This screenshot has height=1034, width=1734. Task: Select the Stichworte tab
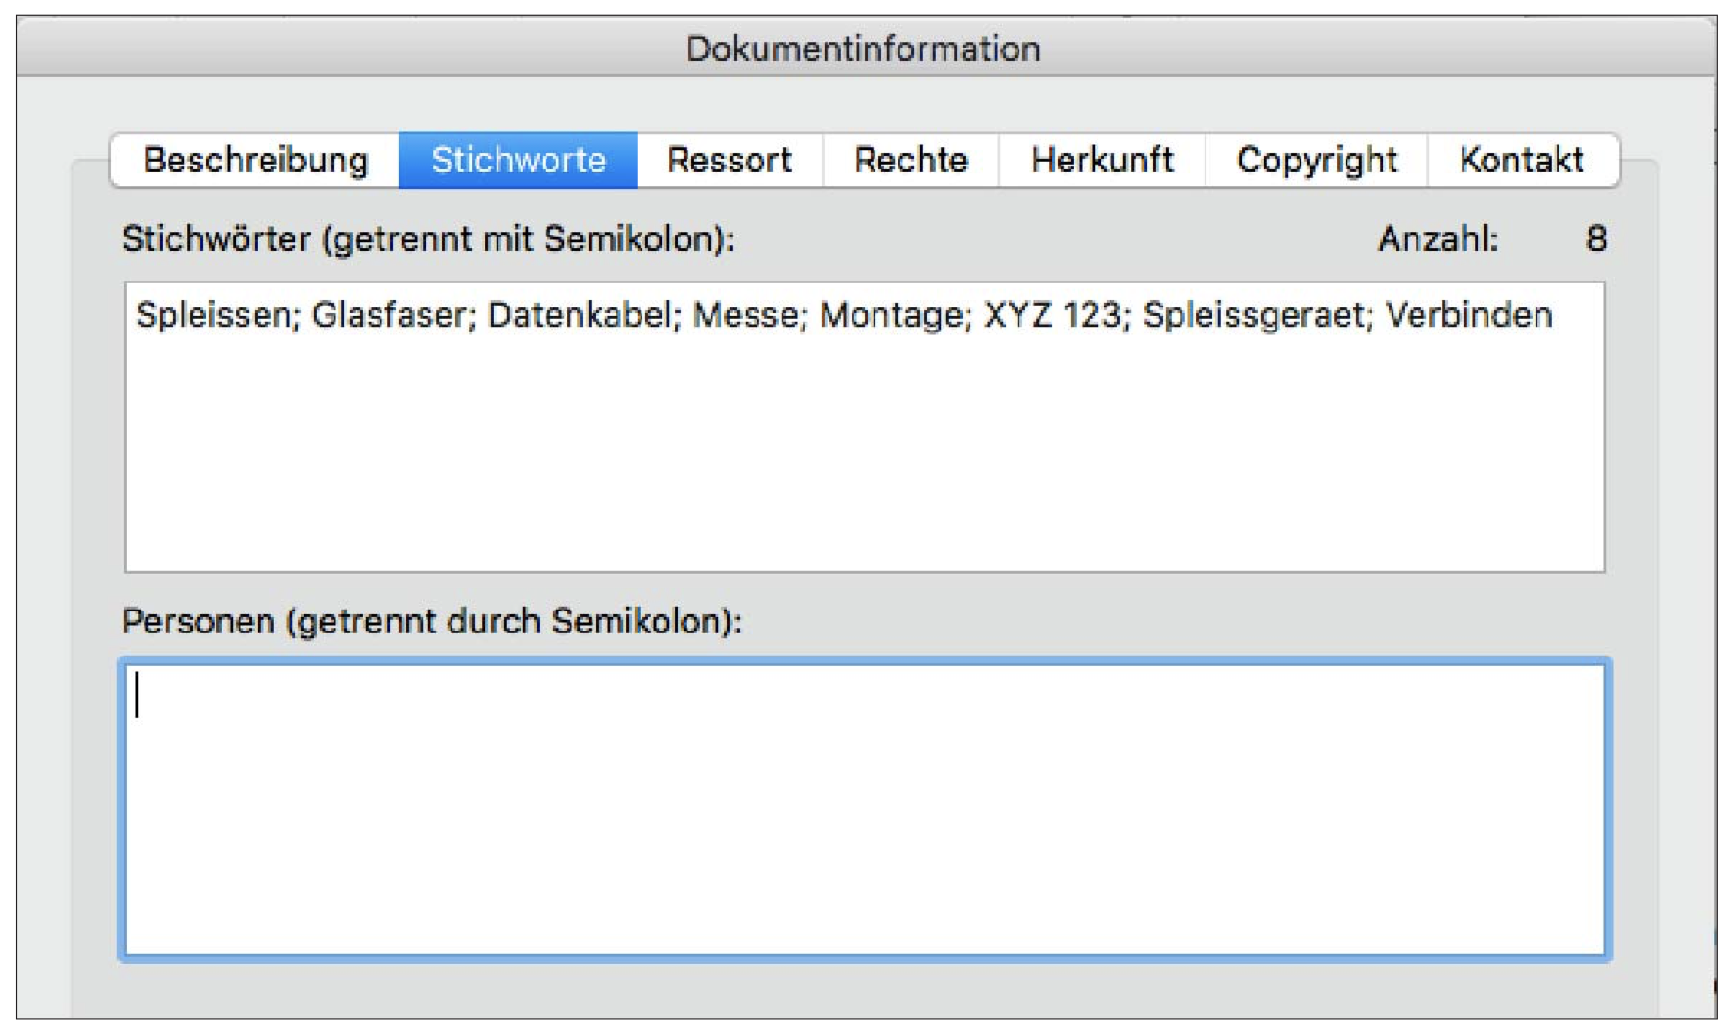pos(518,160)
